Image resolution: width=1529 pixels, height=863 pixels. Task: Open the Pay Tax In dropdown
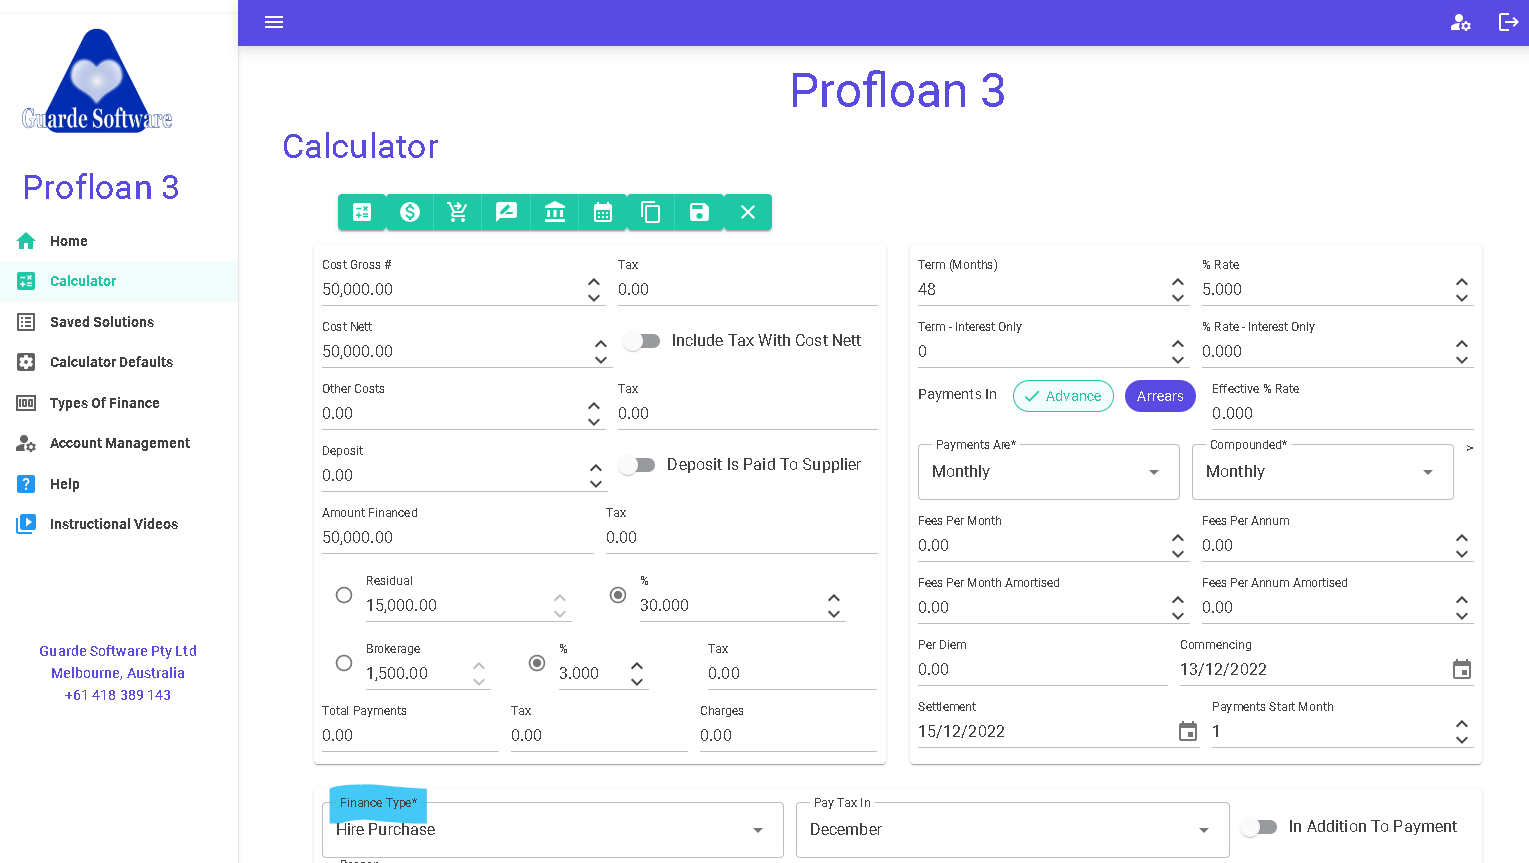point(1013,830)
